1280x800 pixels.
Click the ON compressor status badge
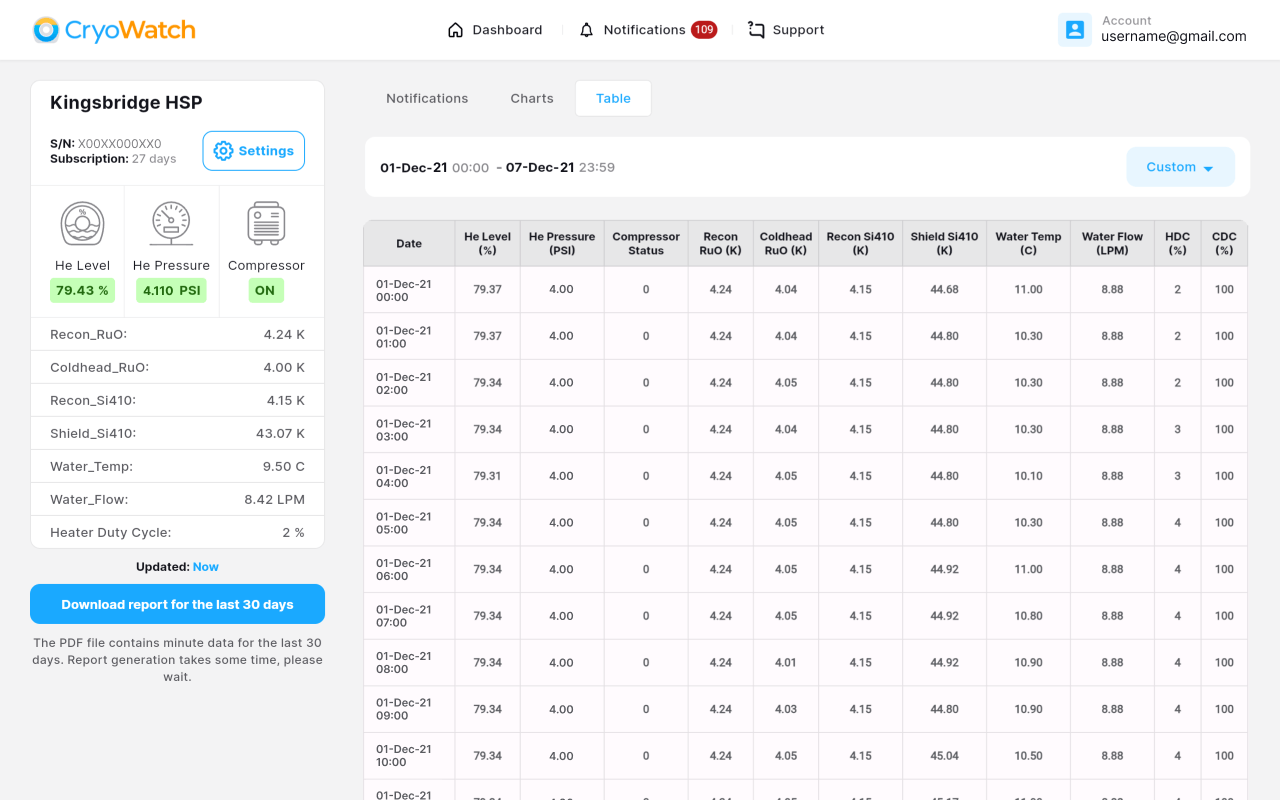click(265, 291)
